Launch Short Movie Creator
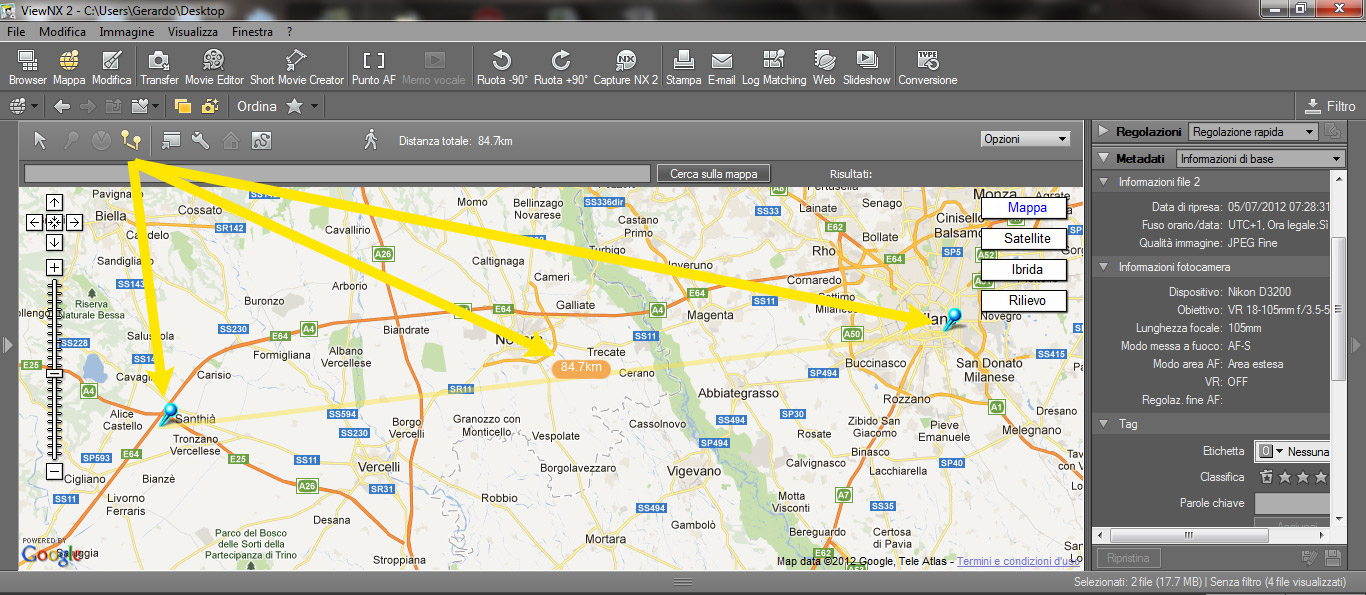This screenshot has width=1366, height=595. pos(296,67)
